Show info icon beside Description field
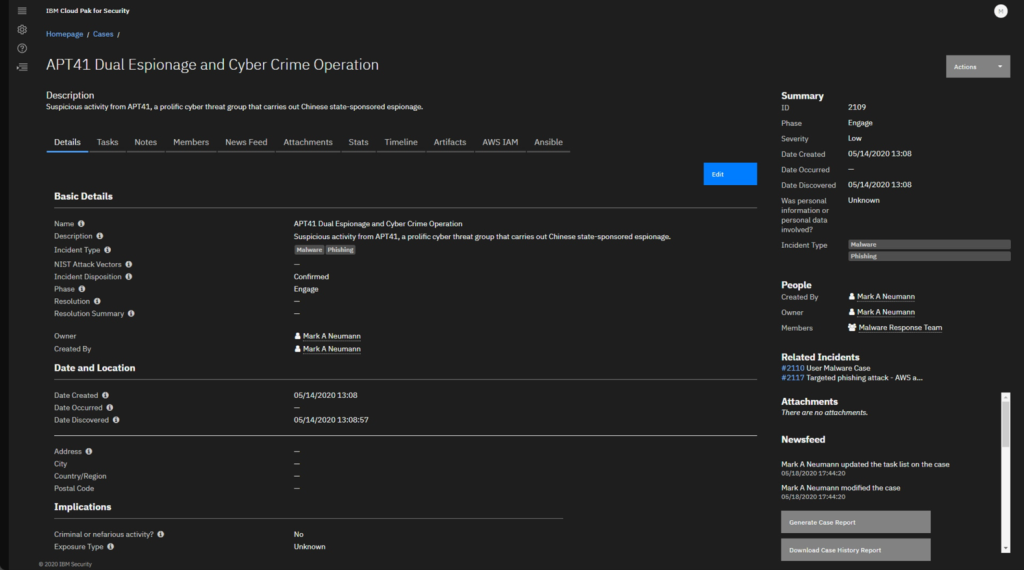Viewport: 1024px width, 570px height. [x=99, y=236]
